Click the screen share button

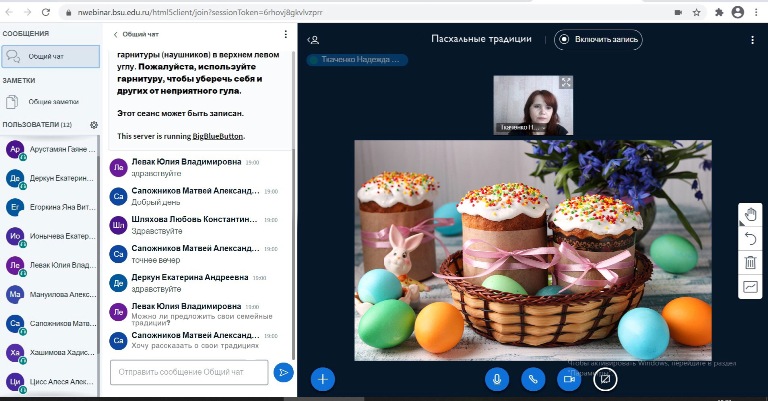[x=604, y=379]
